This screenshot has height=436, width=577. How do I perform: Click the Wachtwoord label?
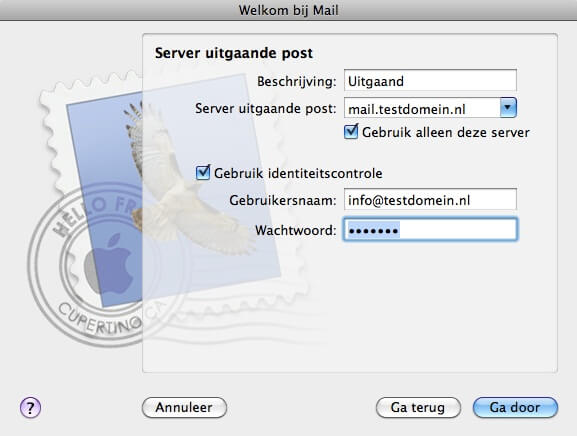295,230
